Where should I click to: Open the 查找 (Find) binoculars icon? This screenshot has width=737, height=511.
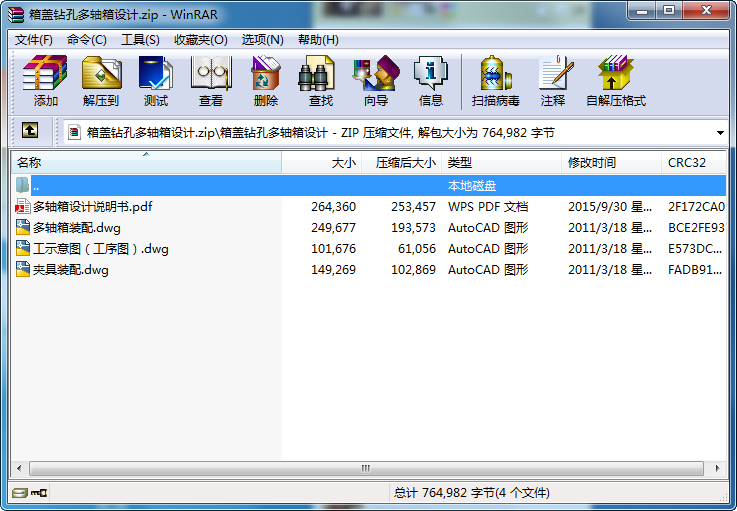click(316, 73)
